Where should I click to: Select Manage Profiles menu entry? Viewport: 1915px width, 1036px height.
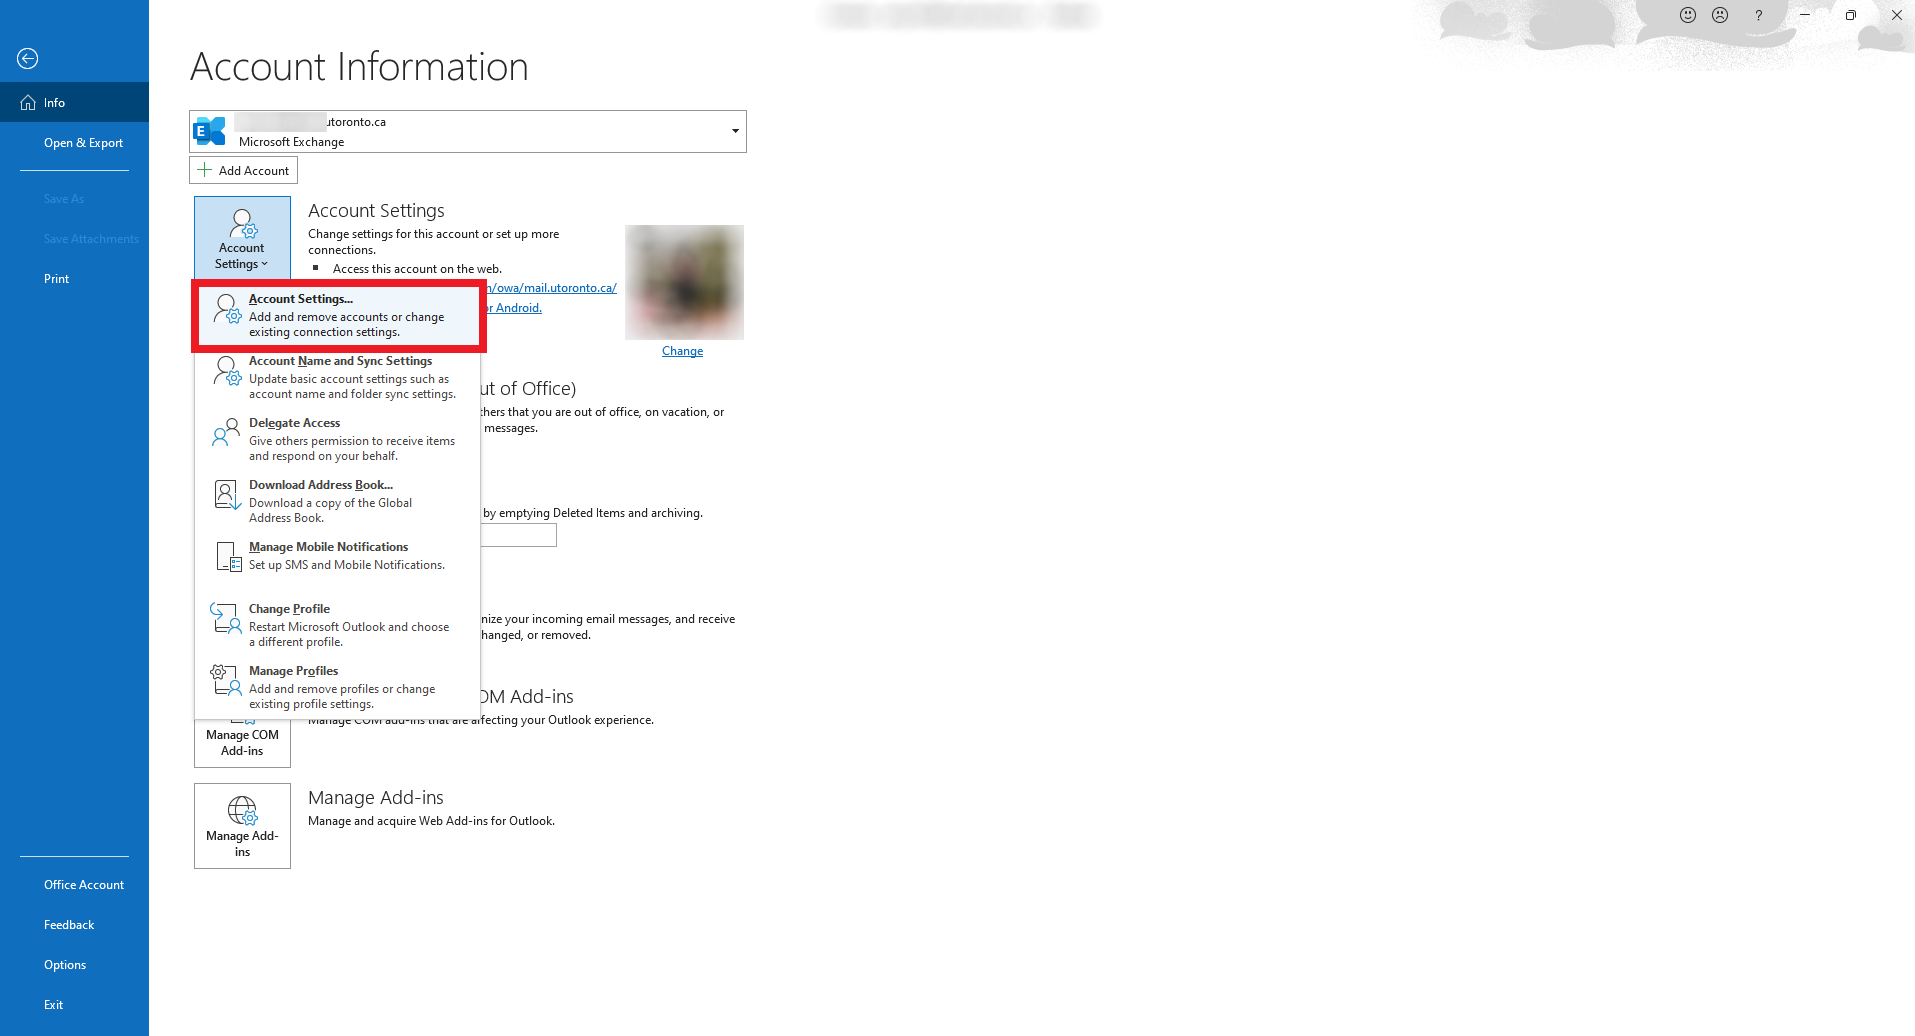coord(337,687)
